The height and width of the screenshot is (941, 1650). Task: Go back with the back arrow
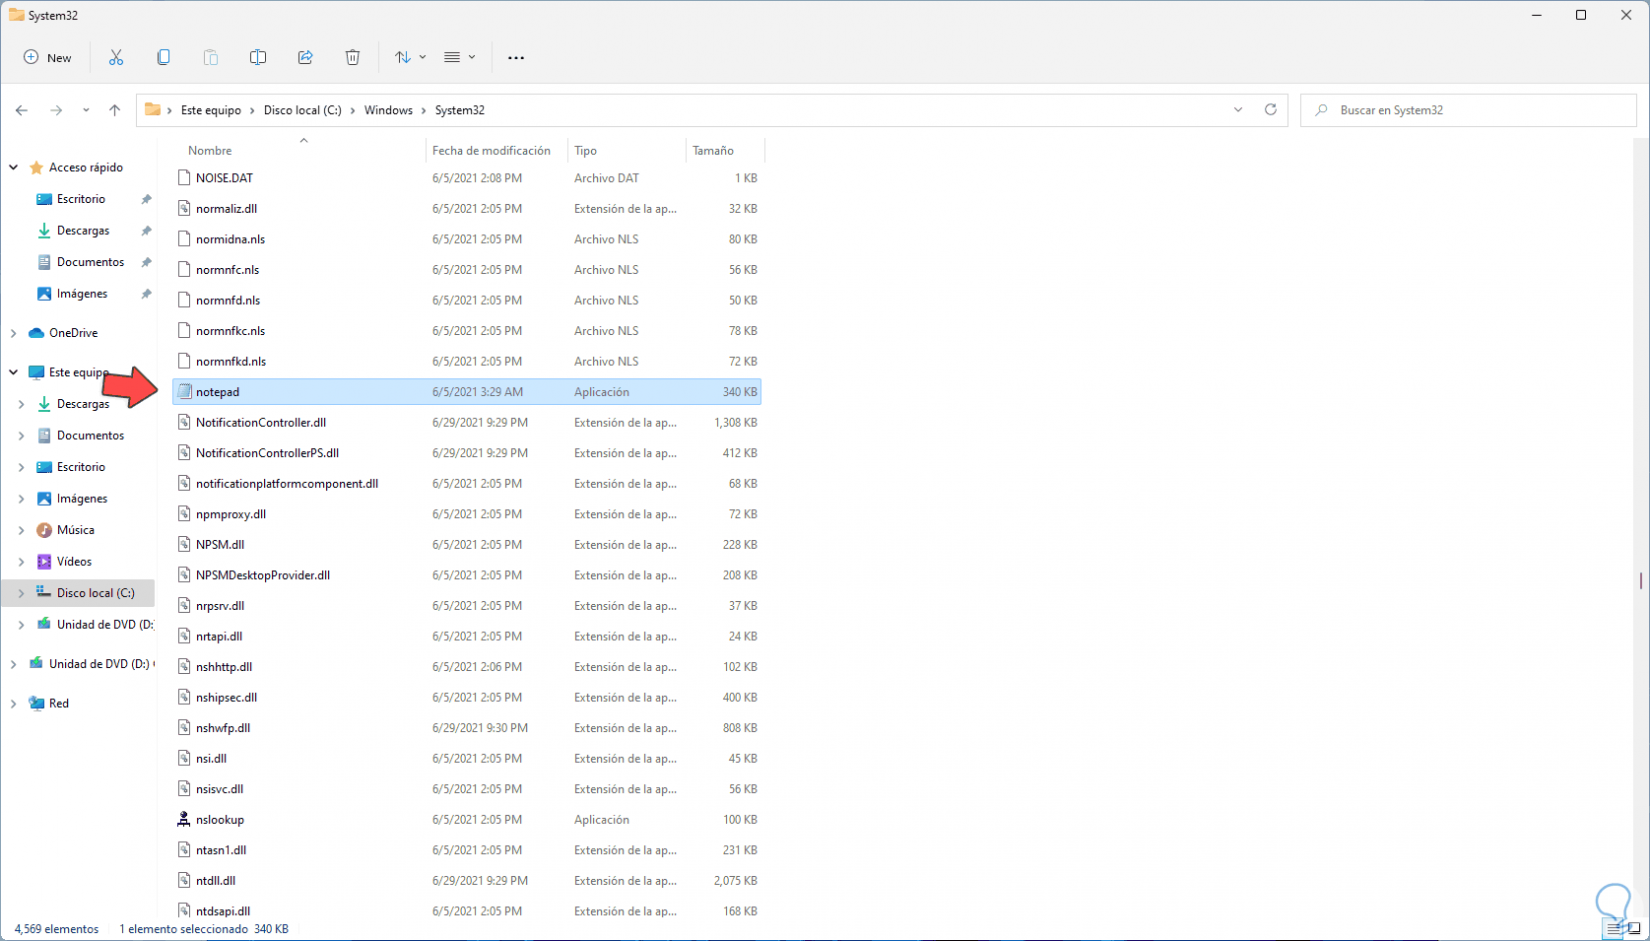pos(22,110)
